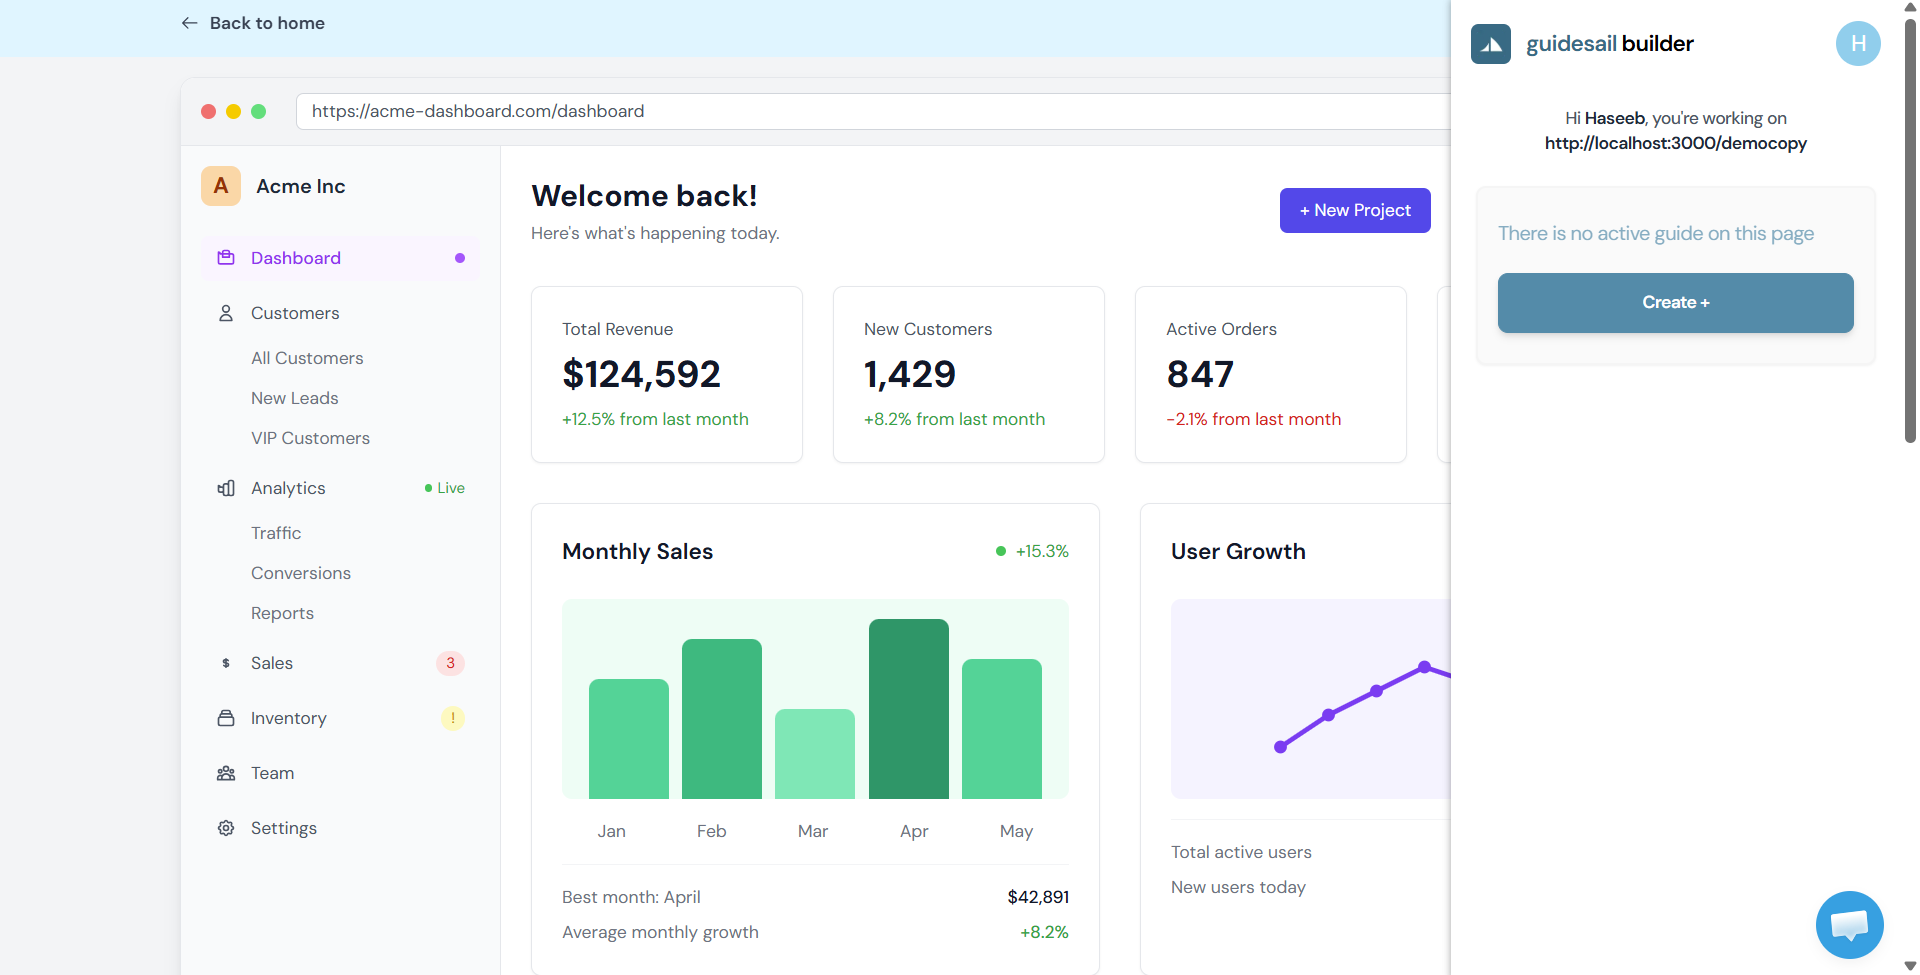The height and width of the screenshot is (975, 1920).
Task: Open the Sales menu with 3 badge
Action: click(272, 663)
